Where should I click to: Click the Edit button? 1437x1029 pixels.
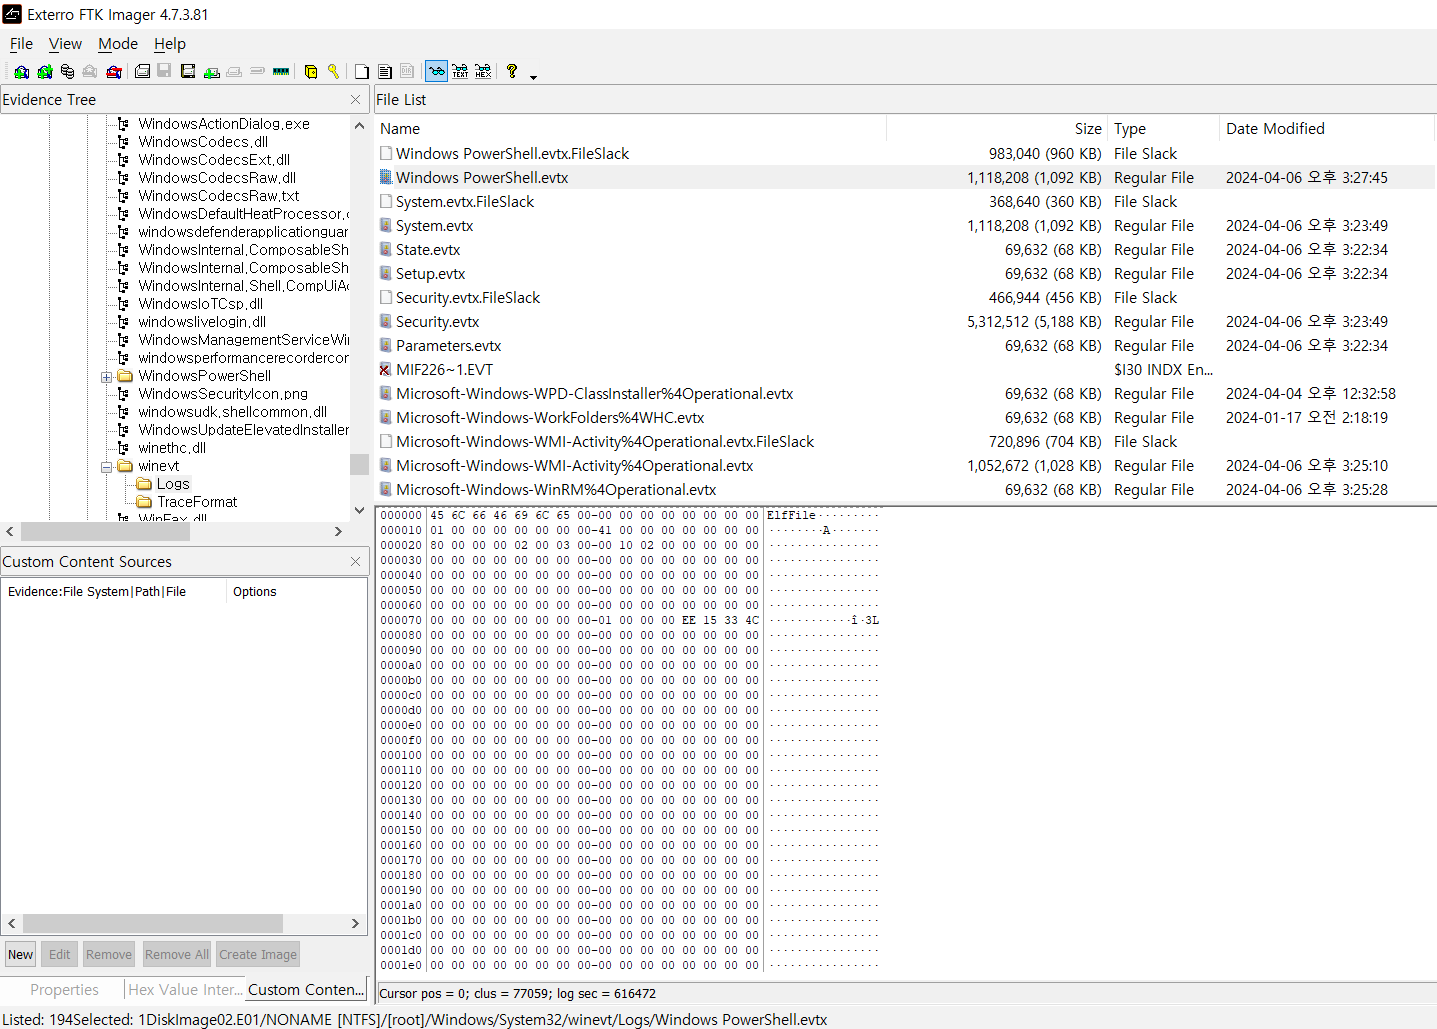tap(60, 955)
